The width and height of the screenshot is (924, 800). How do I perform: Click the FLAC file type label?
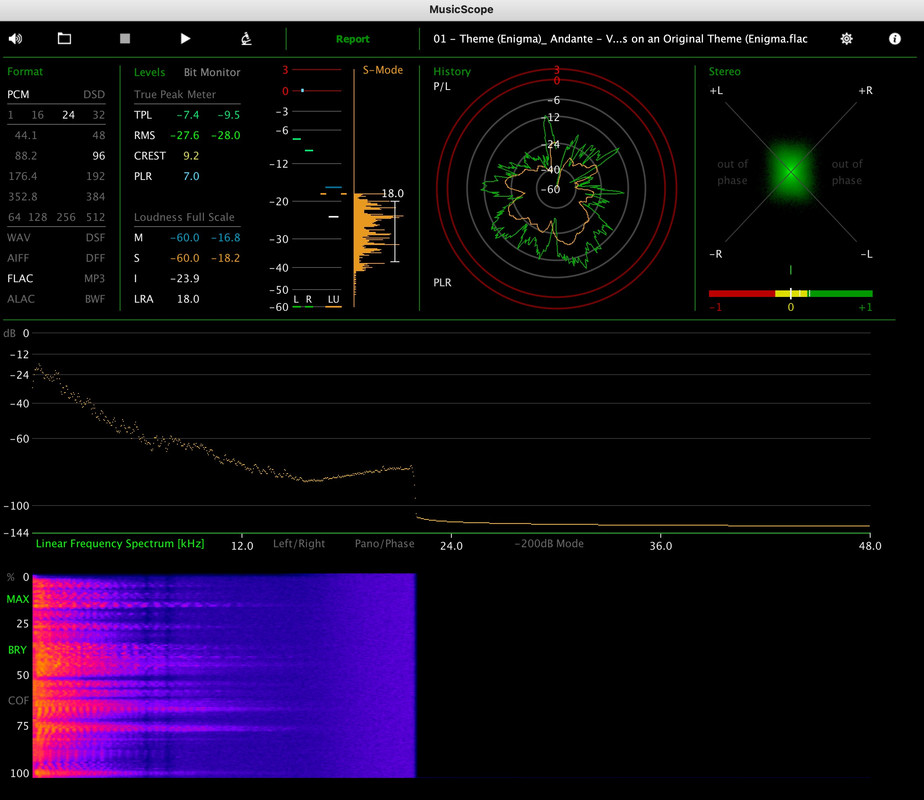tap(20, 278)
